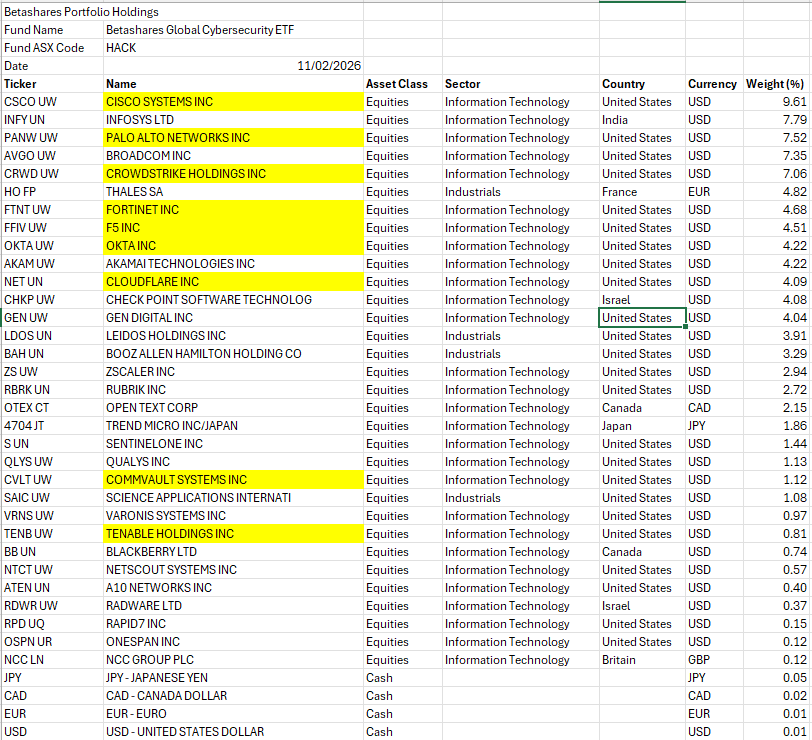Select the JPY - JAPANESE YEN cell
The width and height of the screenshot is (812, 740).
point(232,678)
